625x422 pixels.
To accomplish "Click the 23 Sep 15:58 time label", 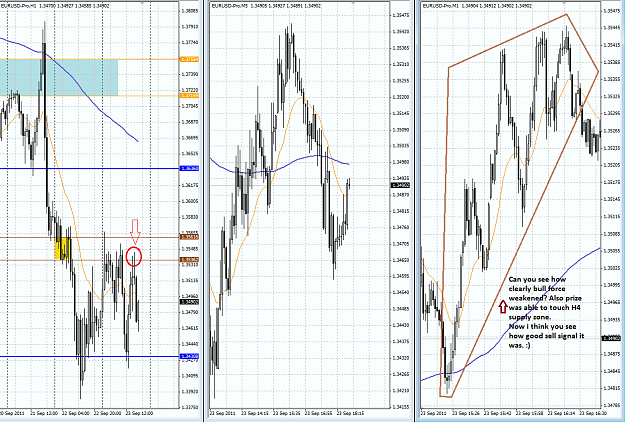I will click(x=530, y=413).
